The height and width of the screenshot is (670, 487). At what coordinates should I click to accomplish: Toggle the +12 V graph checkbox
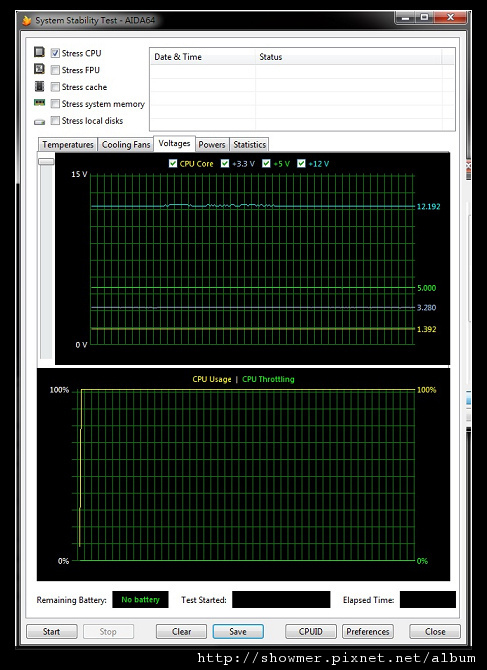[x=302, y=163]
